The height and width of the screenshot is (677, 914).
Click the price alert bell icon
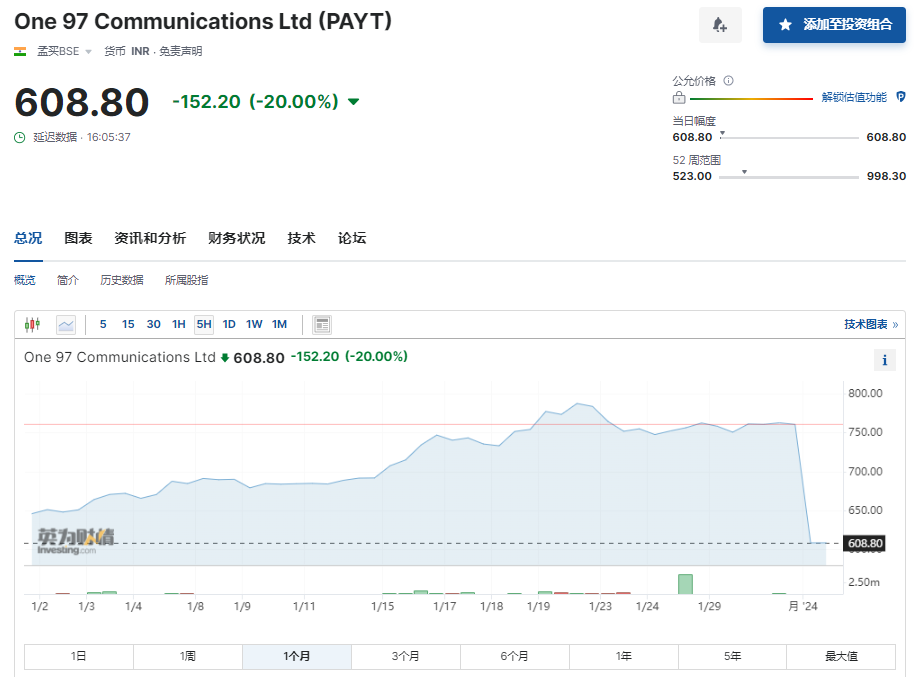(x=720, y=25)
